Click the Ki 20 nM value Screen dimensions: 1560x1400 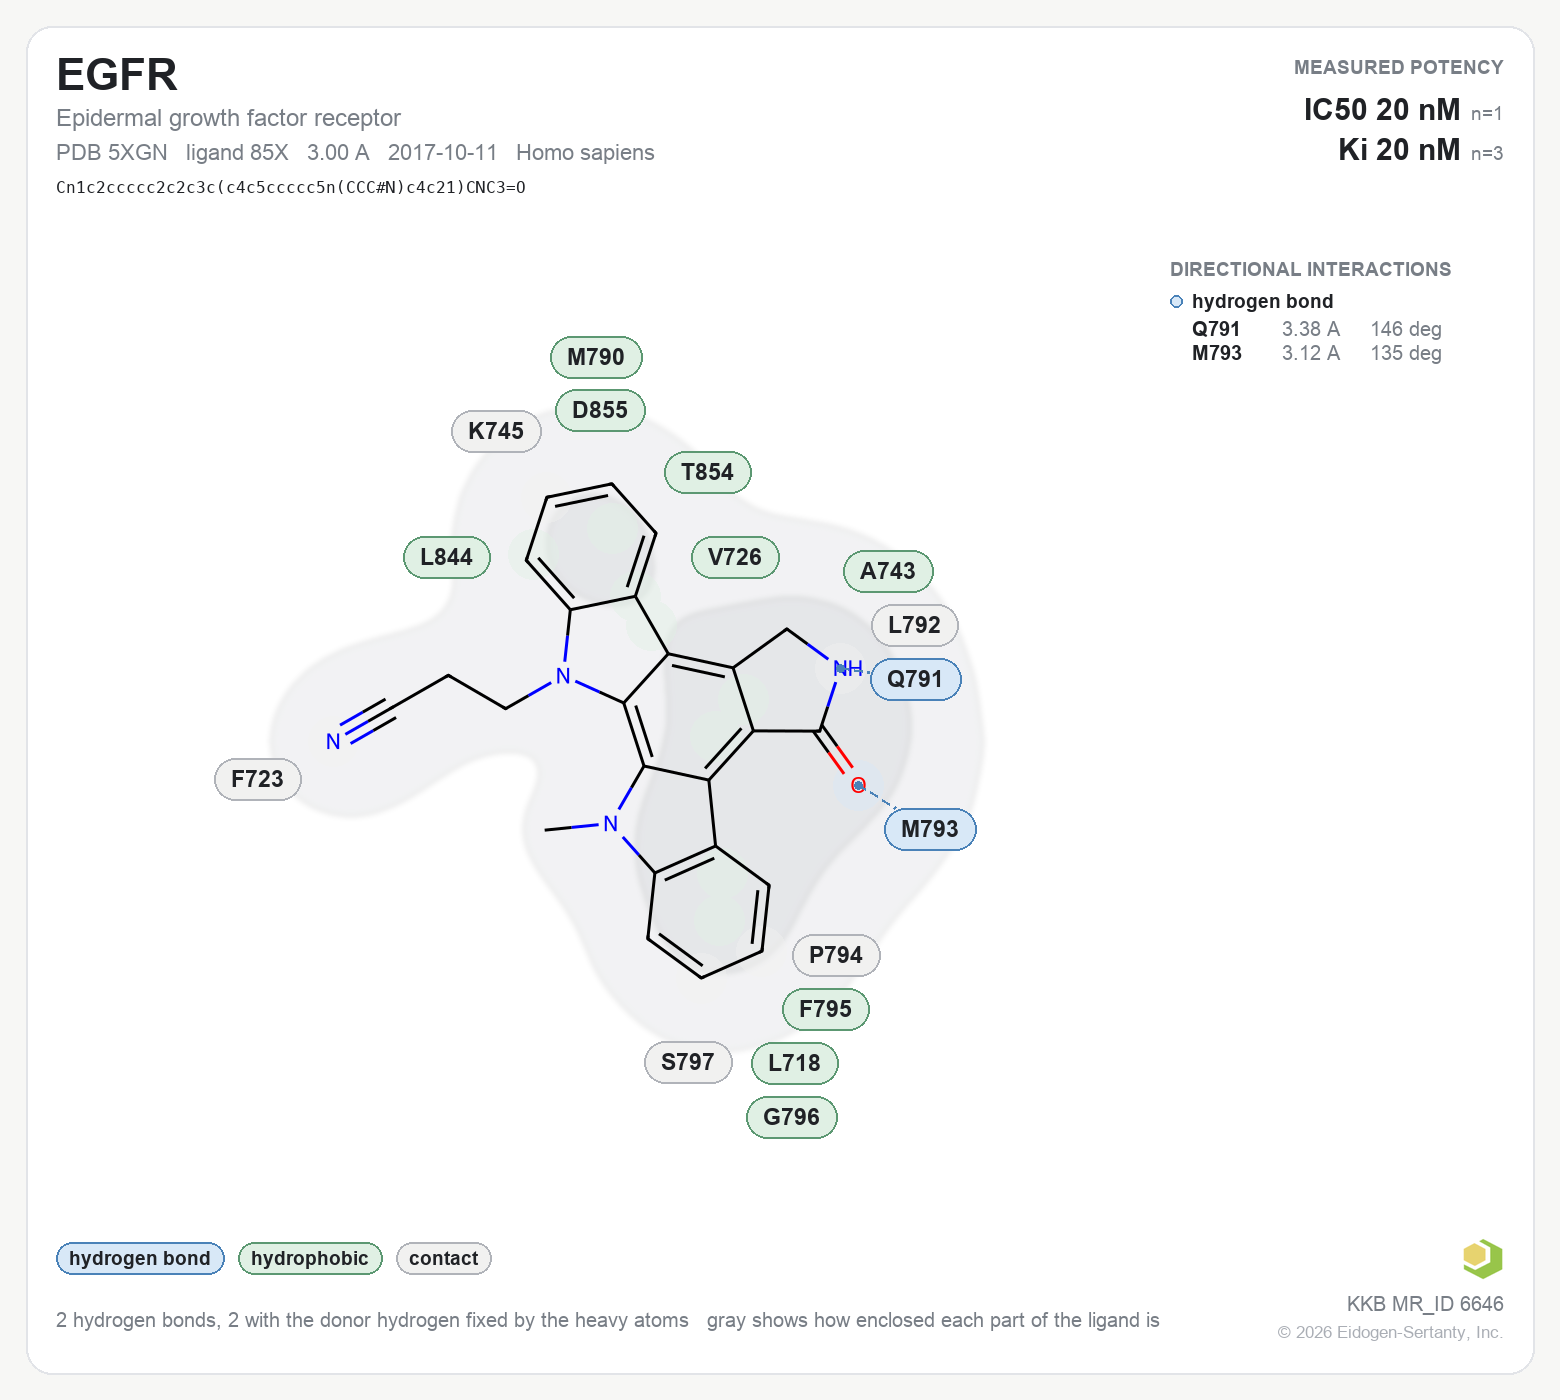coord(1399,150)
